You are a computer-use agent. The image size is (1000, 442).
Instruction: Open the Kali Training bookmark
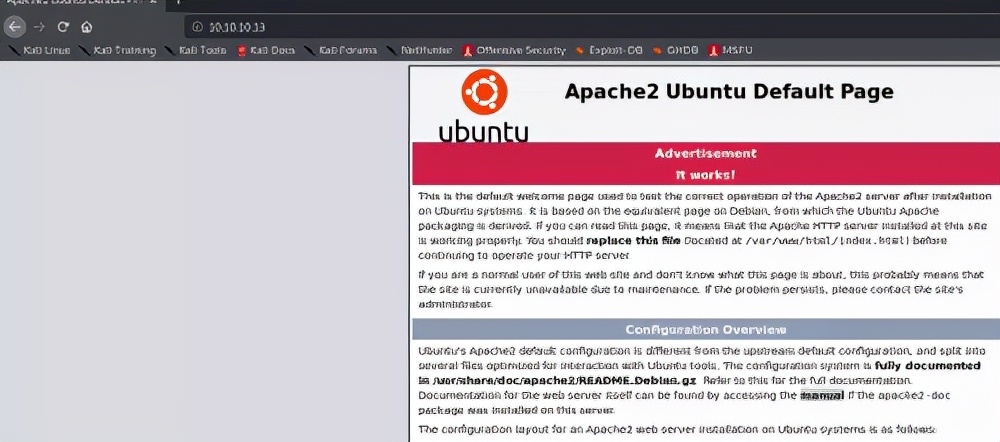tap(117, 50)
